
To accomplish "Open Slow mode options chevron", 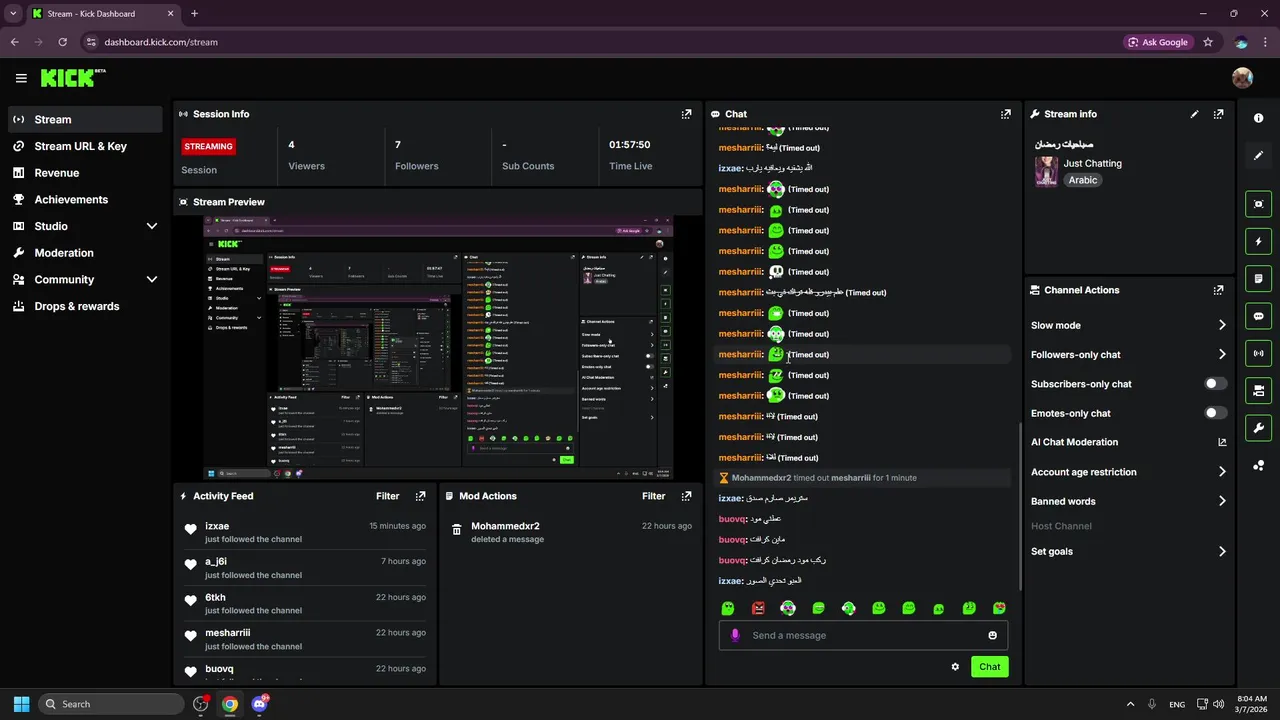I will coord(1222,325).
